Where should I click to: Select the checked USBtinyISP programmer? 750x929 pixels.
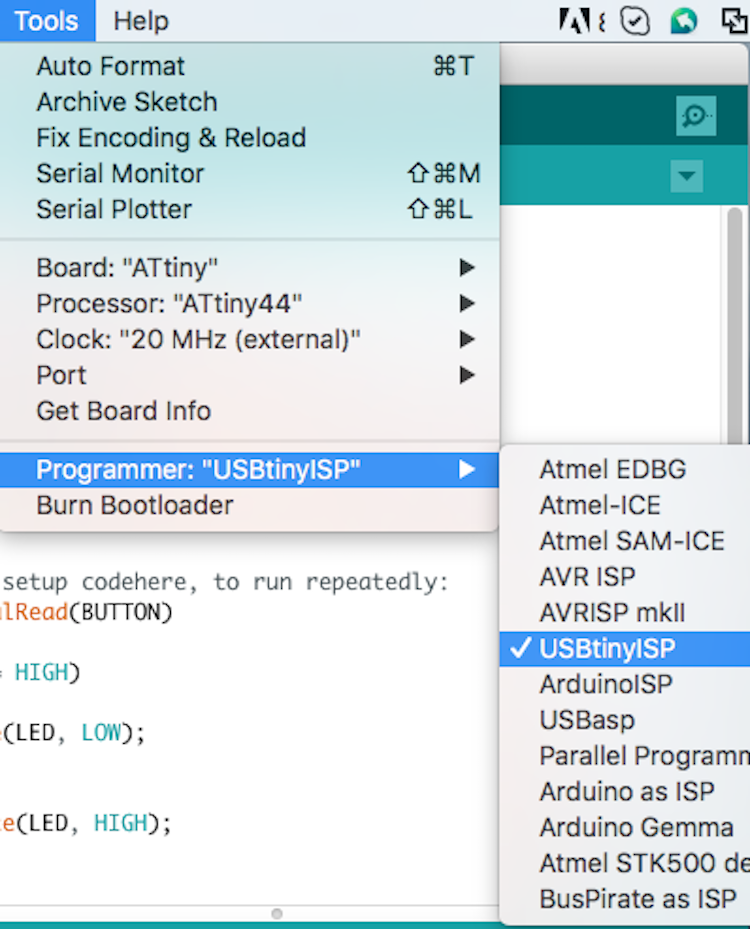(625, 649)
